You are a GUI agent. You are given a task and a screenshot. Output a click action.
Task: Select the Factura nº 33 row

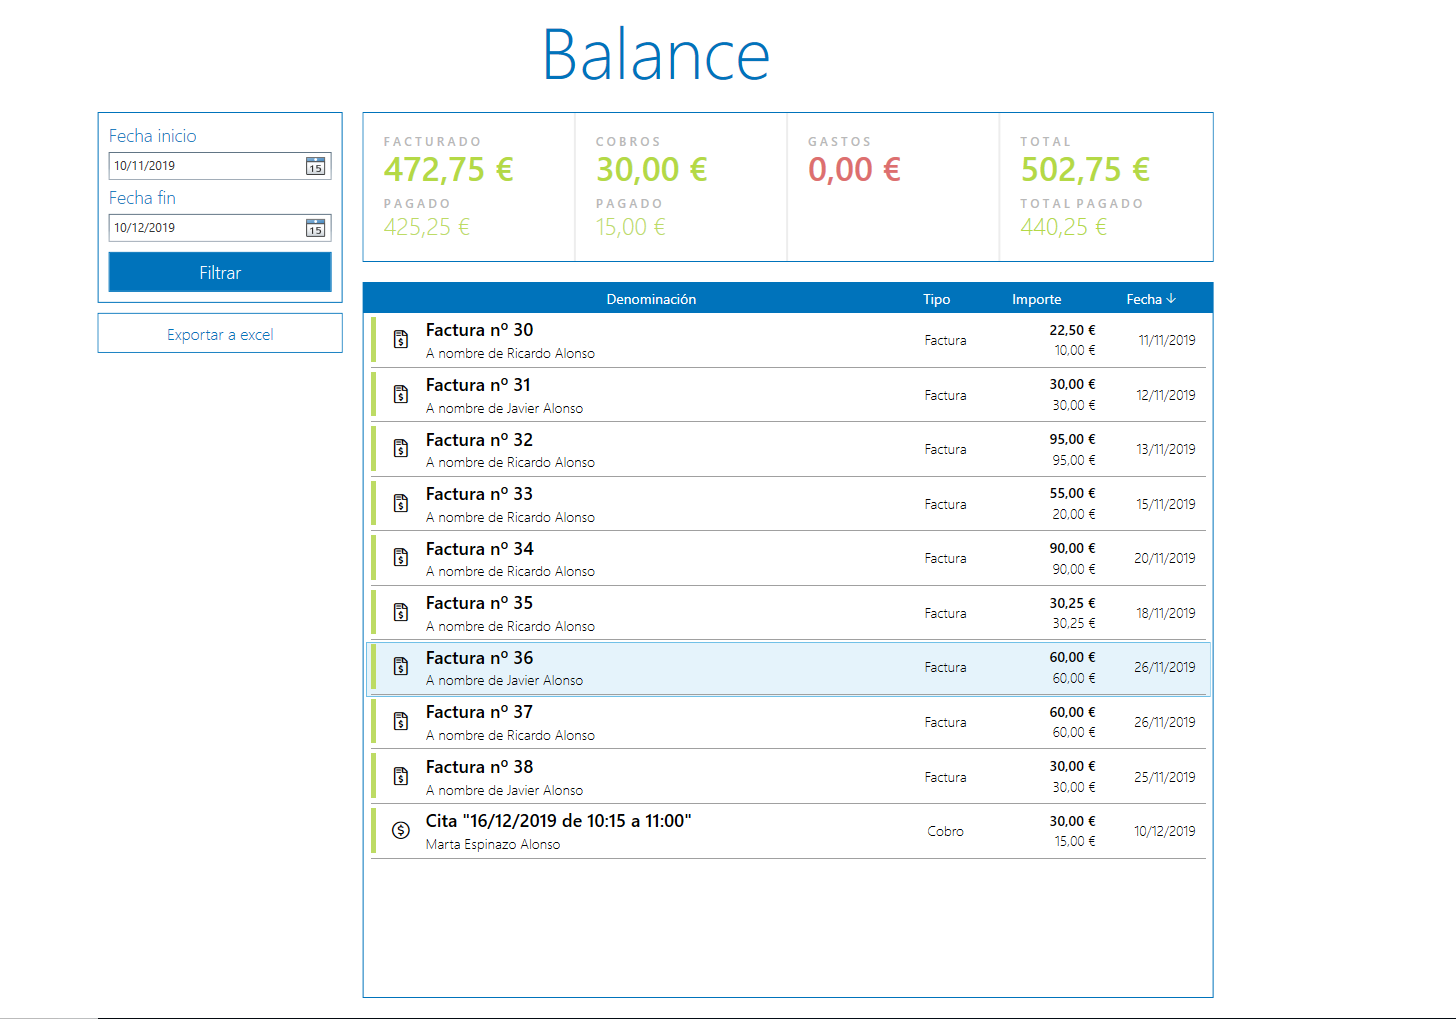click(x=700, y=504)
